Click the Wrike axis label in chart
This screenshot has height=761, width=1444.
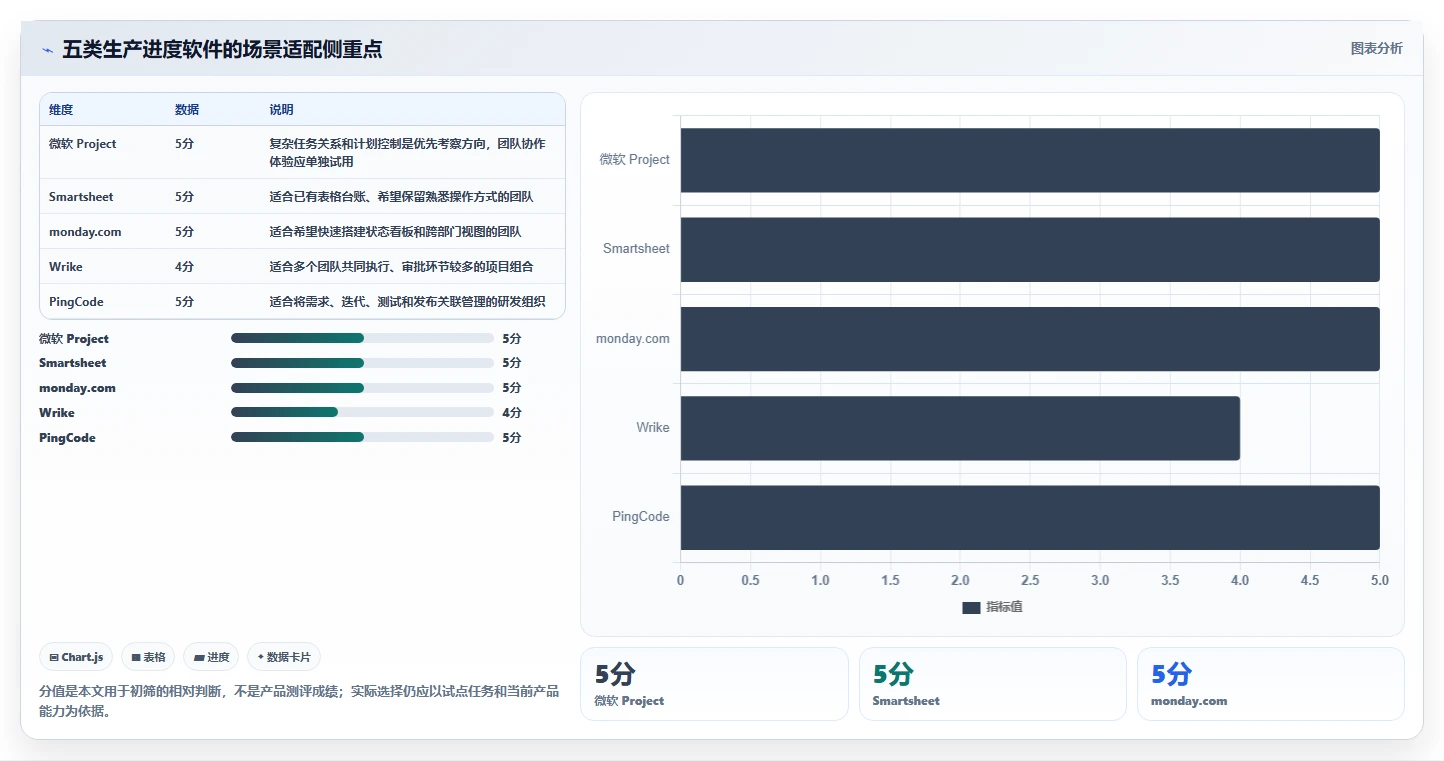pyautogui.click(x=653, y=428)
